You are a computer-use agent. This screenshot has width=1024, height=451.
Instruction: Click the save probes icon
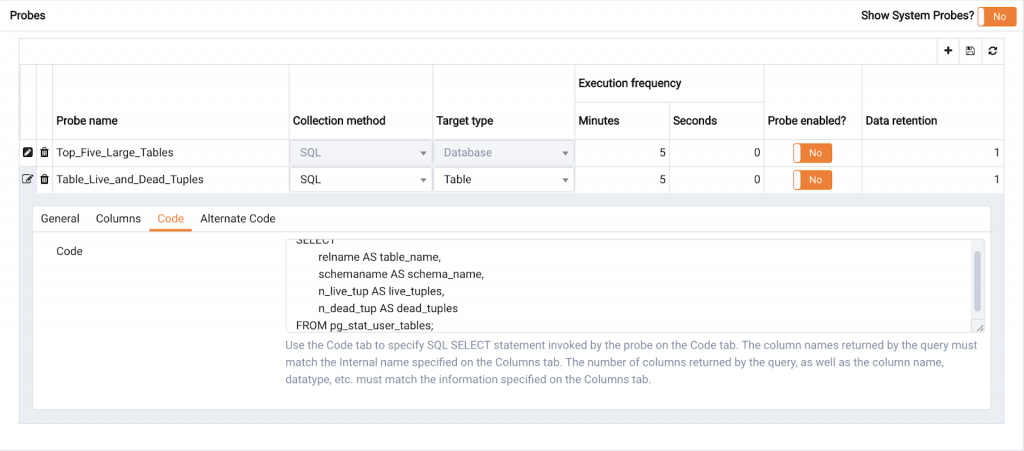click(970, 51)
